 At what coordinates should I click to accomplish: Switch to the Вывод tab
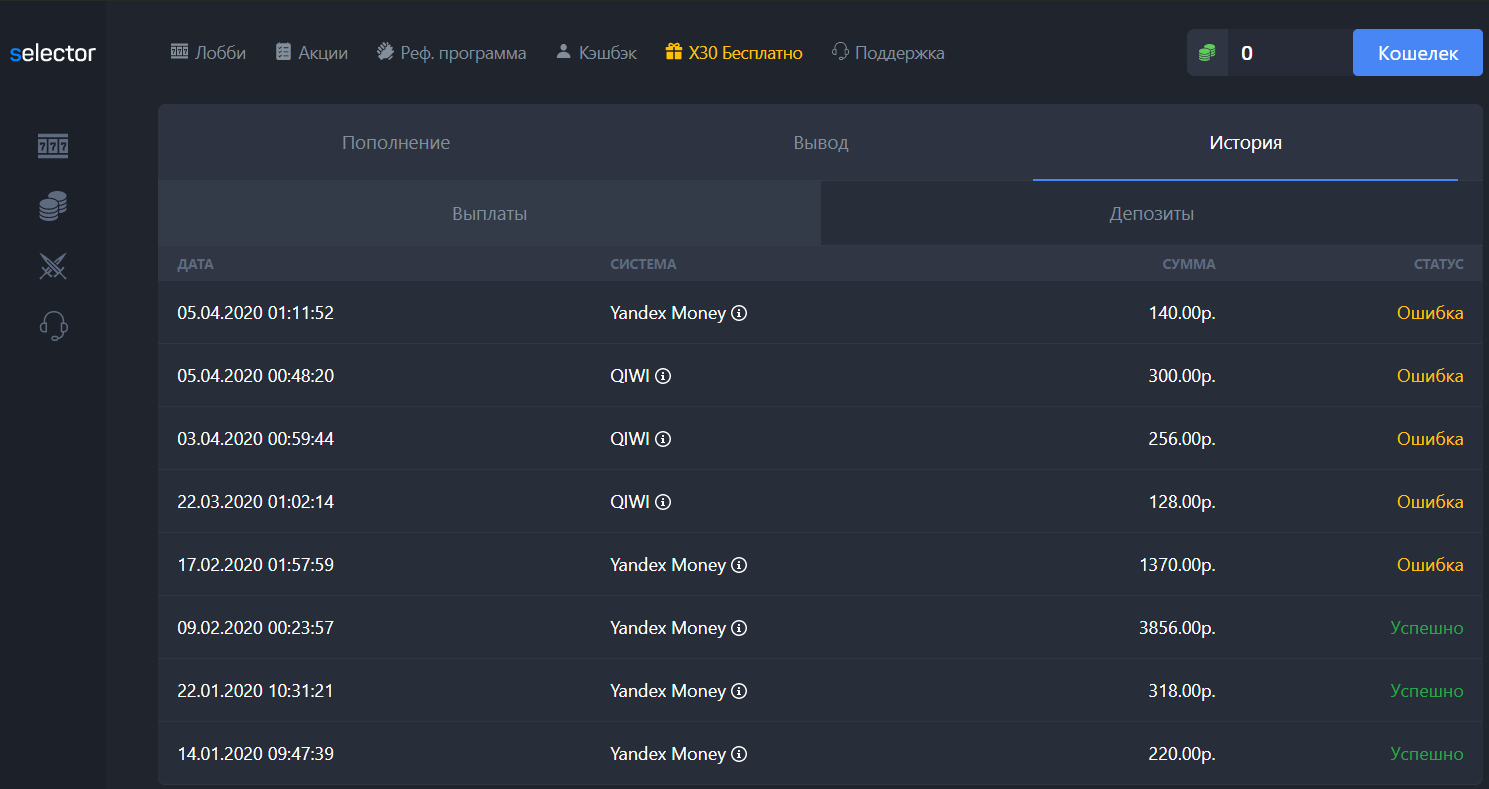click(x=821, y=143)
